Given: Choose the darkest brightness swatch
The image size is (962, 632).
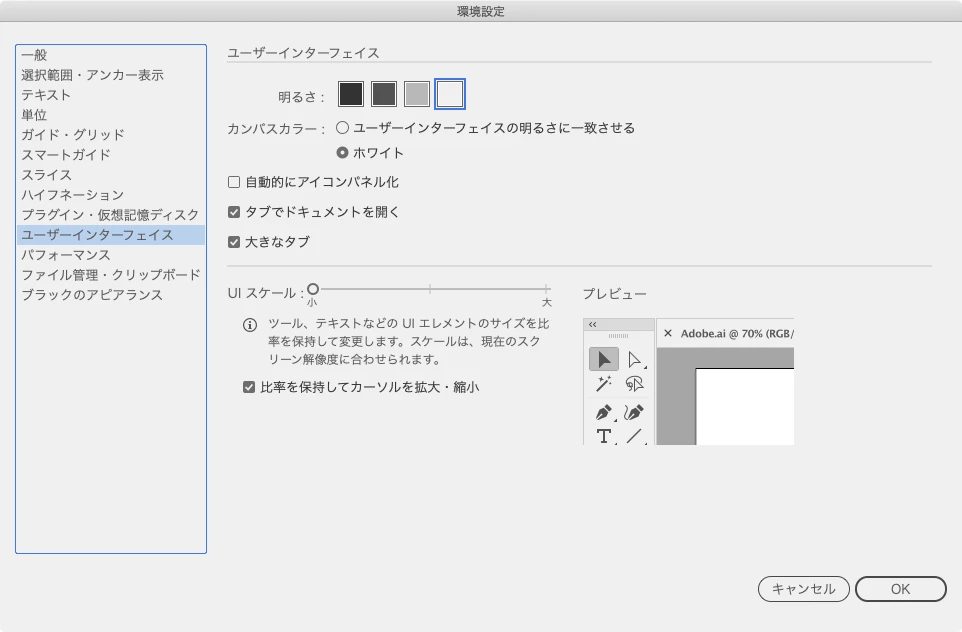Looking at the screenshot, I should point(351,94).
